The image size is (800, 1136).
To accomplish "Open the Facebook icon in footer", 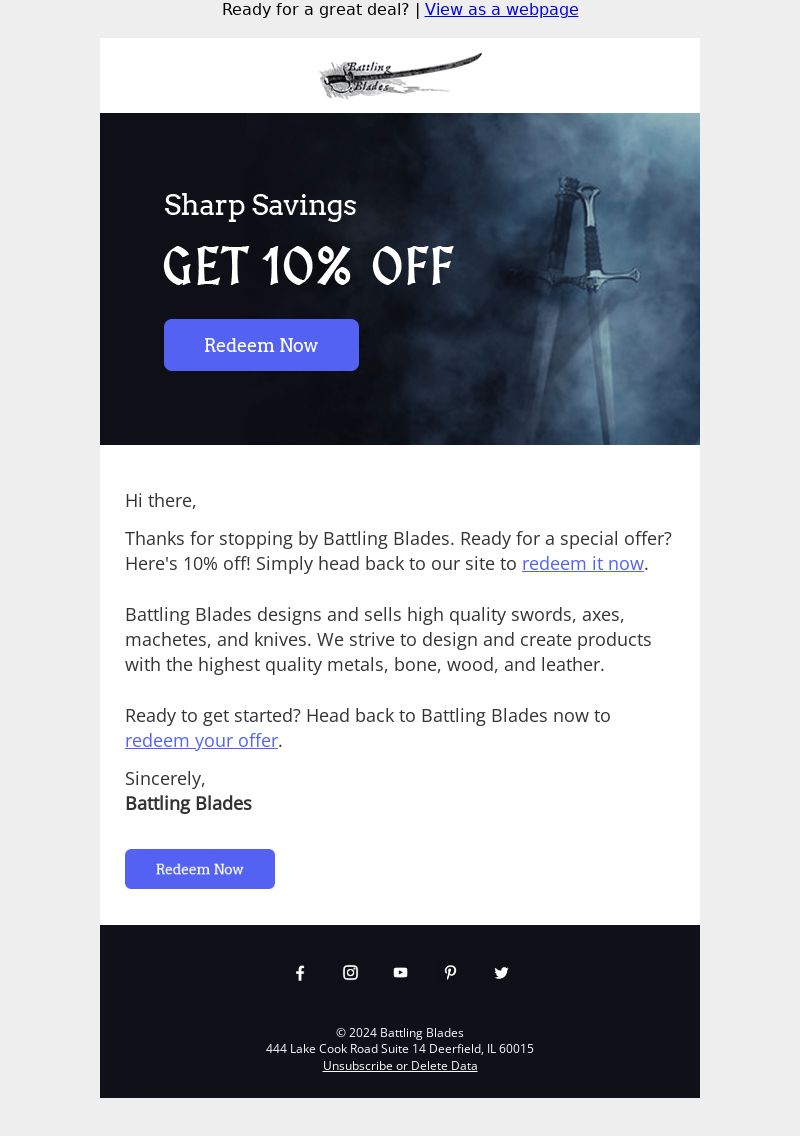I will [300, 972].
